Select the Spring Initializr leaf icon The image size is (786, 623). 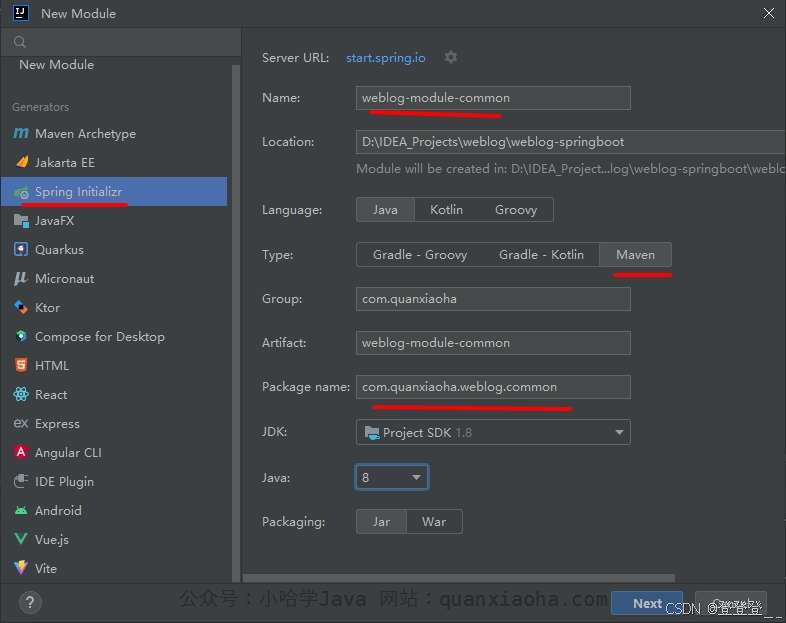click(21, 192)
